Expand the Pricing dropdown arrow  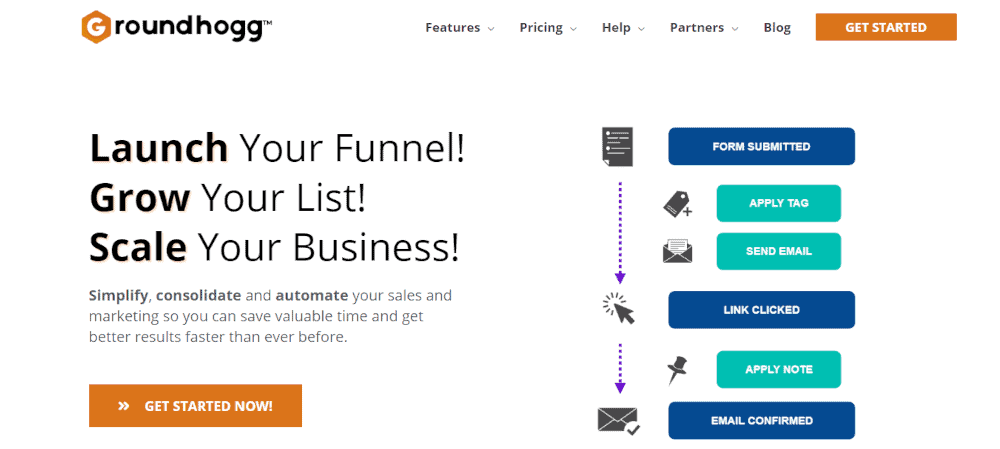[573, 29]
